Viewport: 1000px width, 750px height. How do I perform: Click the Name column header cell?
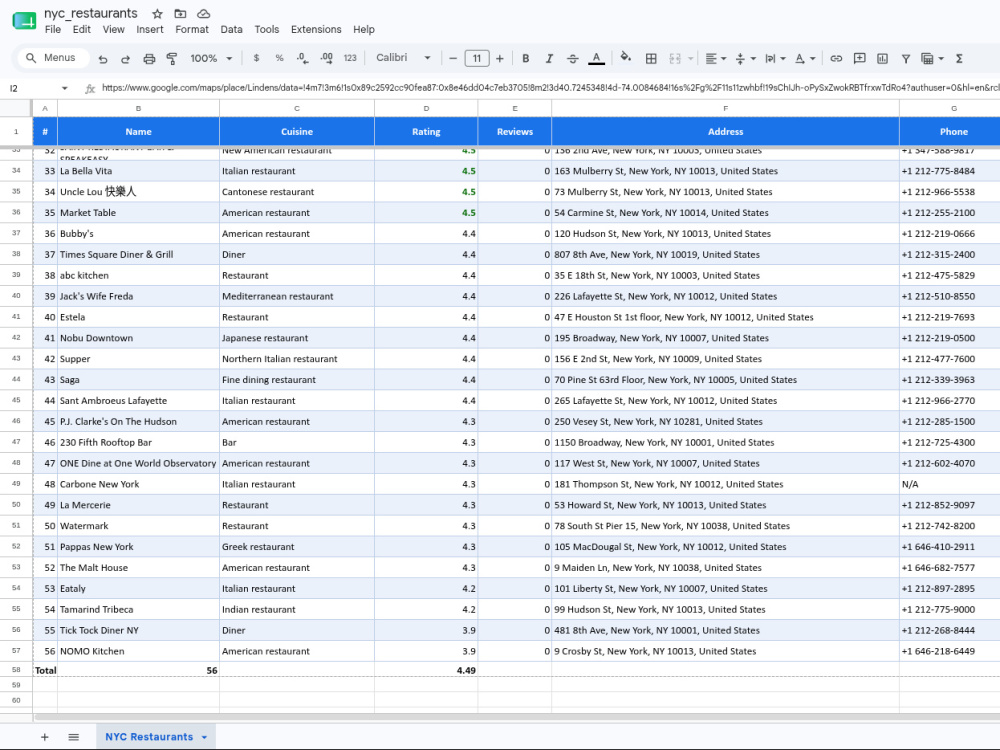coord(138,131)
